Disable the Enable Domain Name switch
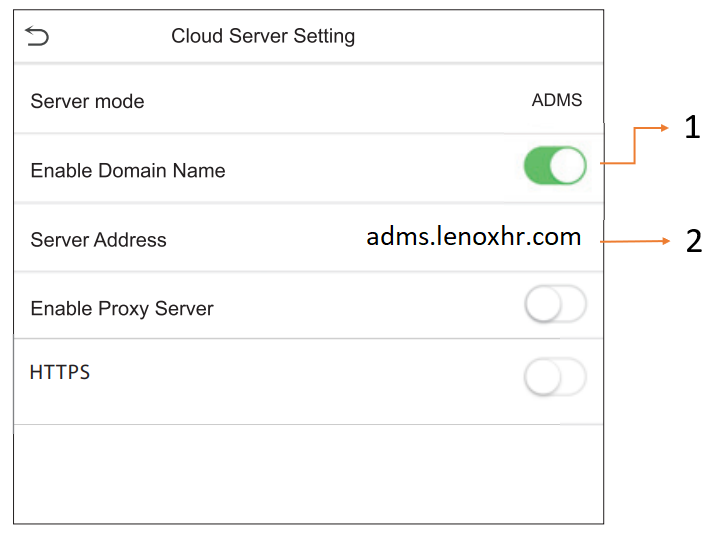The width and height of the screenshot is (720, 541). click(555, 166)
